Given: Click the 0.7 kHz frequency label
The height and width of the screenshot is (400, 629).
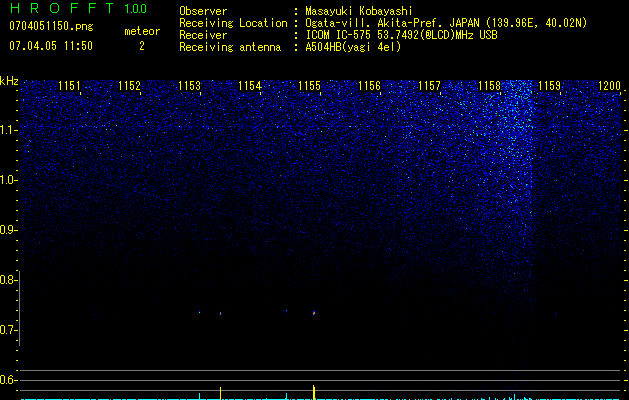Looking at the screenshot, I should tap(9, 330).
